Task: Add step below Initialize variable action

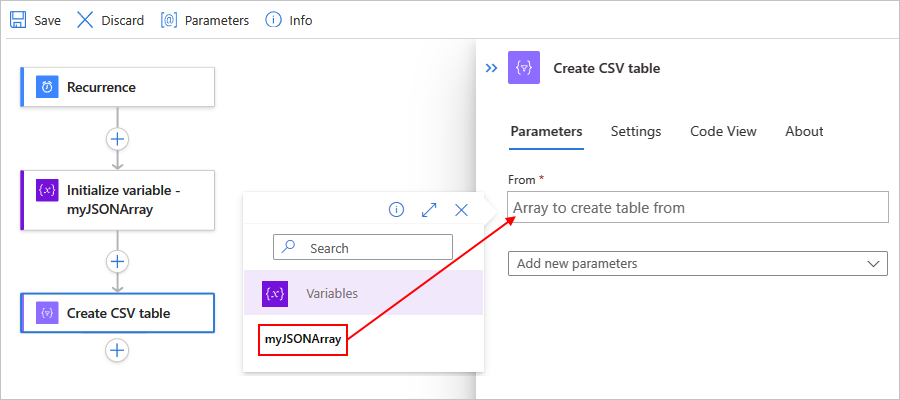Action: point(118,262)
